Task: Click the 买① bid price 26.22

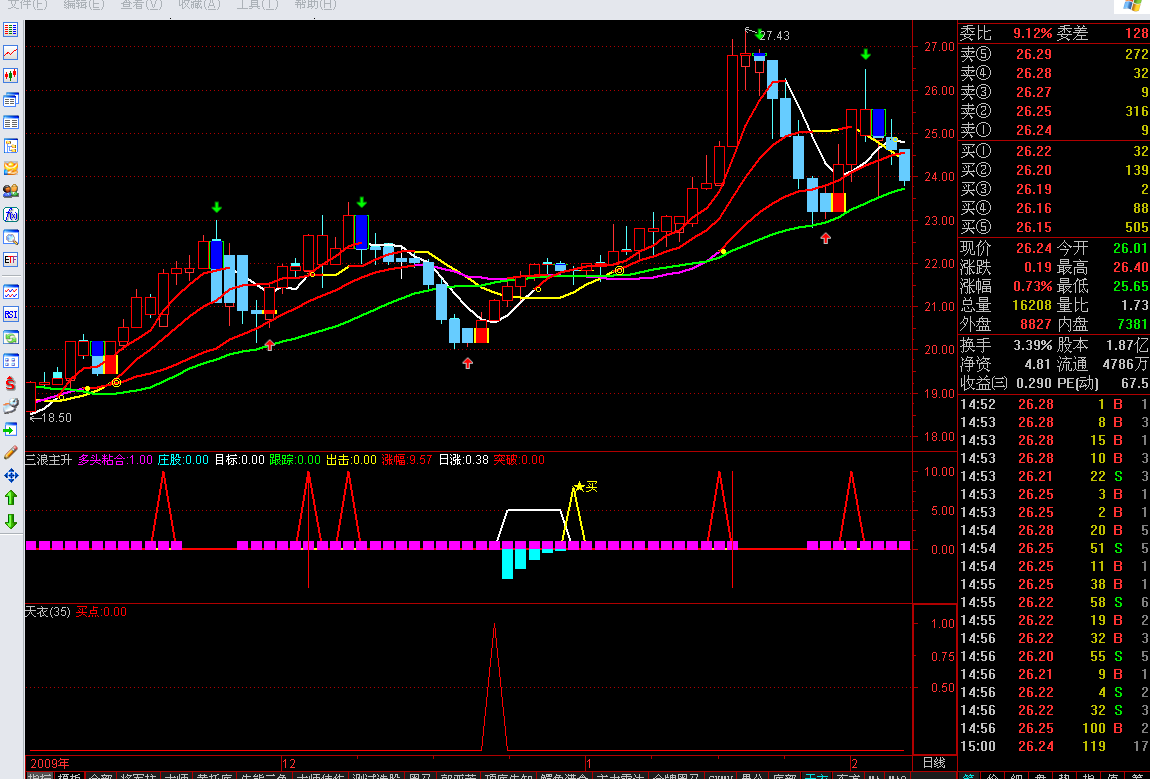Action: coord(1033,151)
